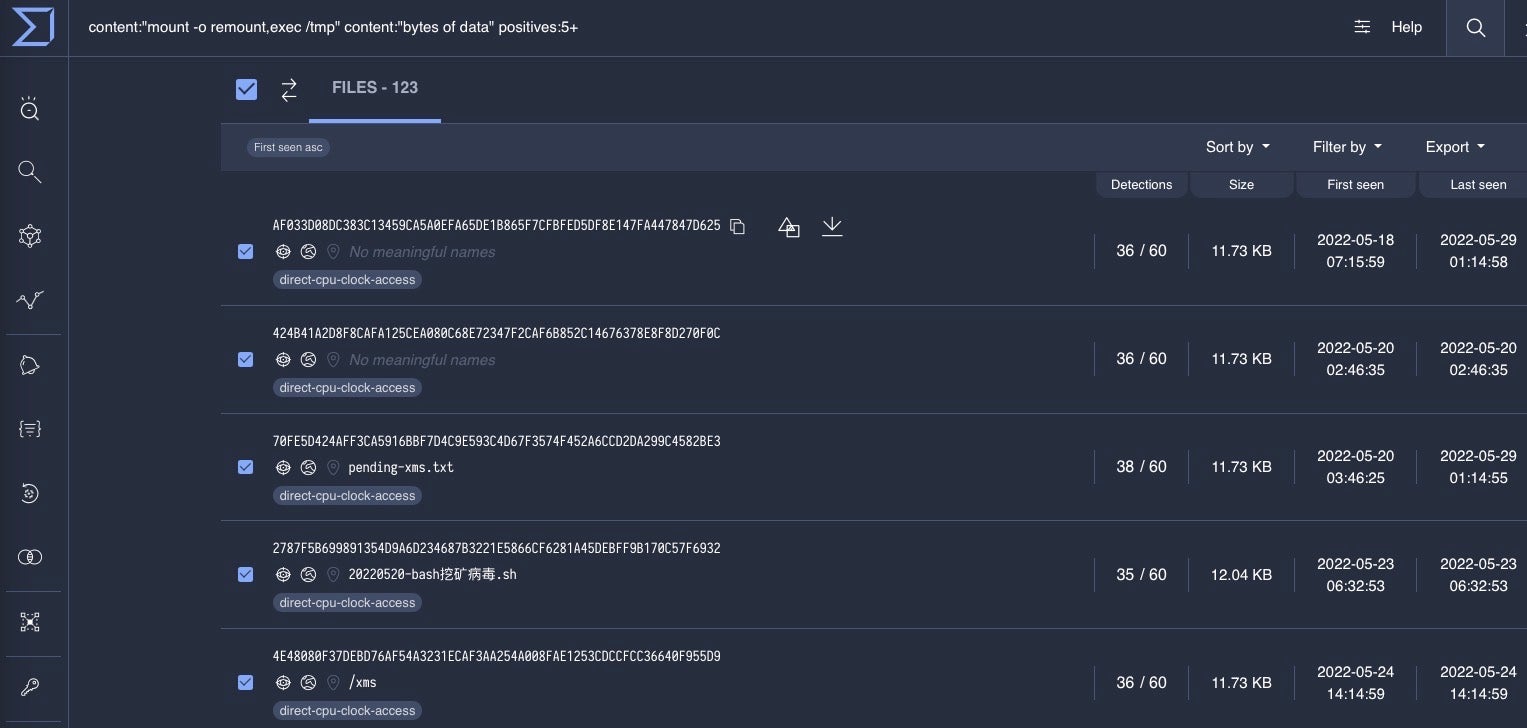Click the magnifying glass search button in header
The image size is (1527, 728).
(x=1475, y=28)
